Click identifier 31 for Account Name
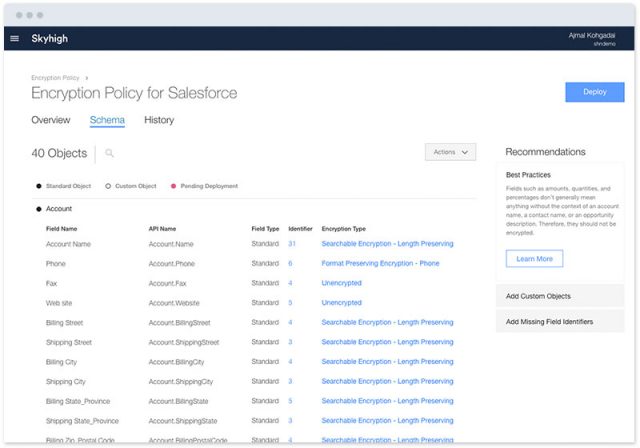 292,244
